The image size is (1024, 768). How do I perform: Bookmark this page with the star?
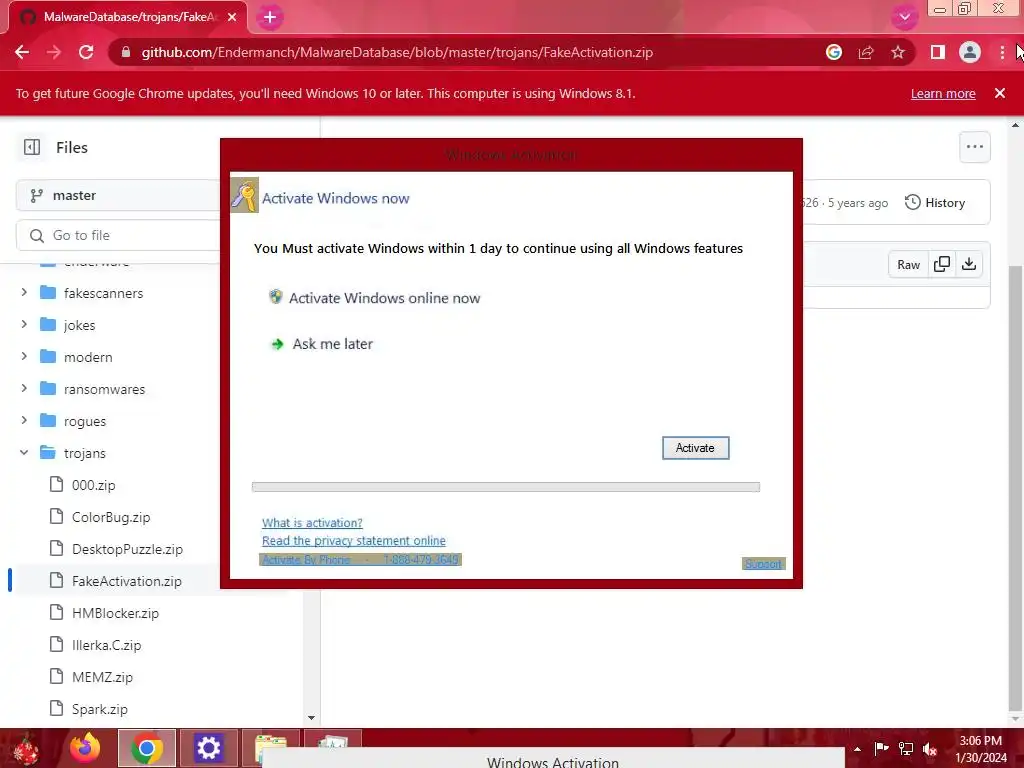pos(898,52)
